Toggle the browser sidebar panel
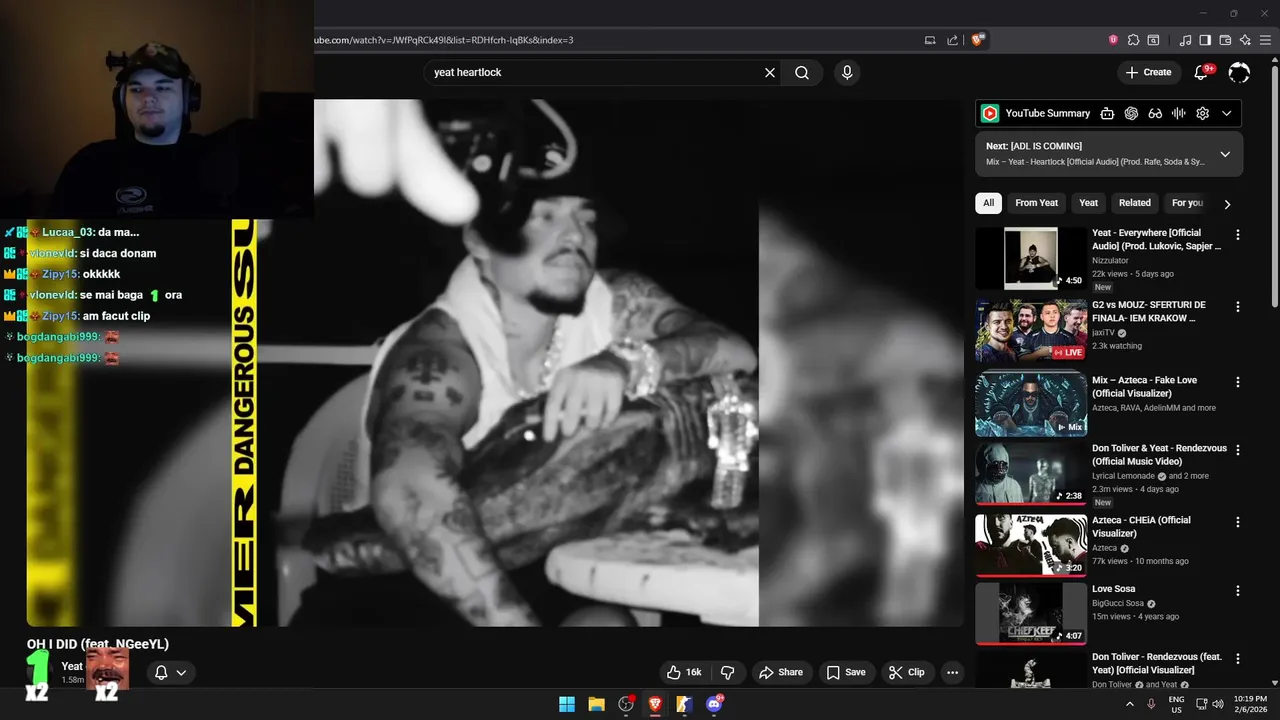Screen dimensions: 1280x720 [1205, 40]
